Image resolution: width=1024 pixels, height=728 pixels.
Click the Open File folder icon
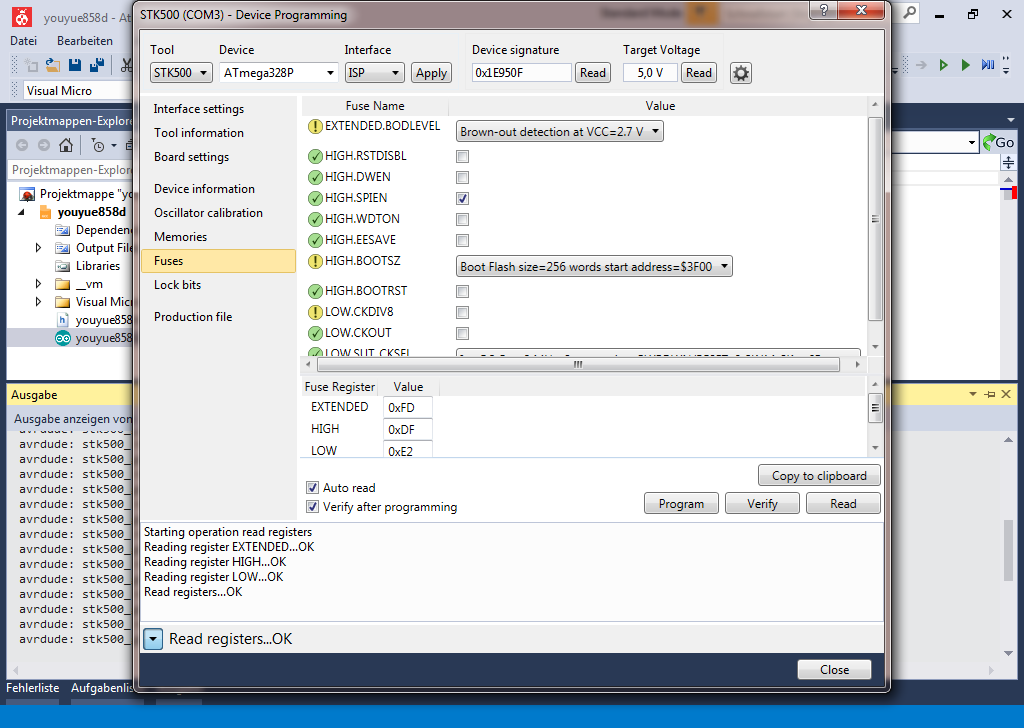[x=53, y=65]
